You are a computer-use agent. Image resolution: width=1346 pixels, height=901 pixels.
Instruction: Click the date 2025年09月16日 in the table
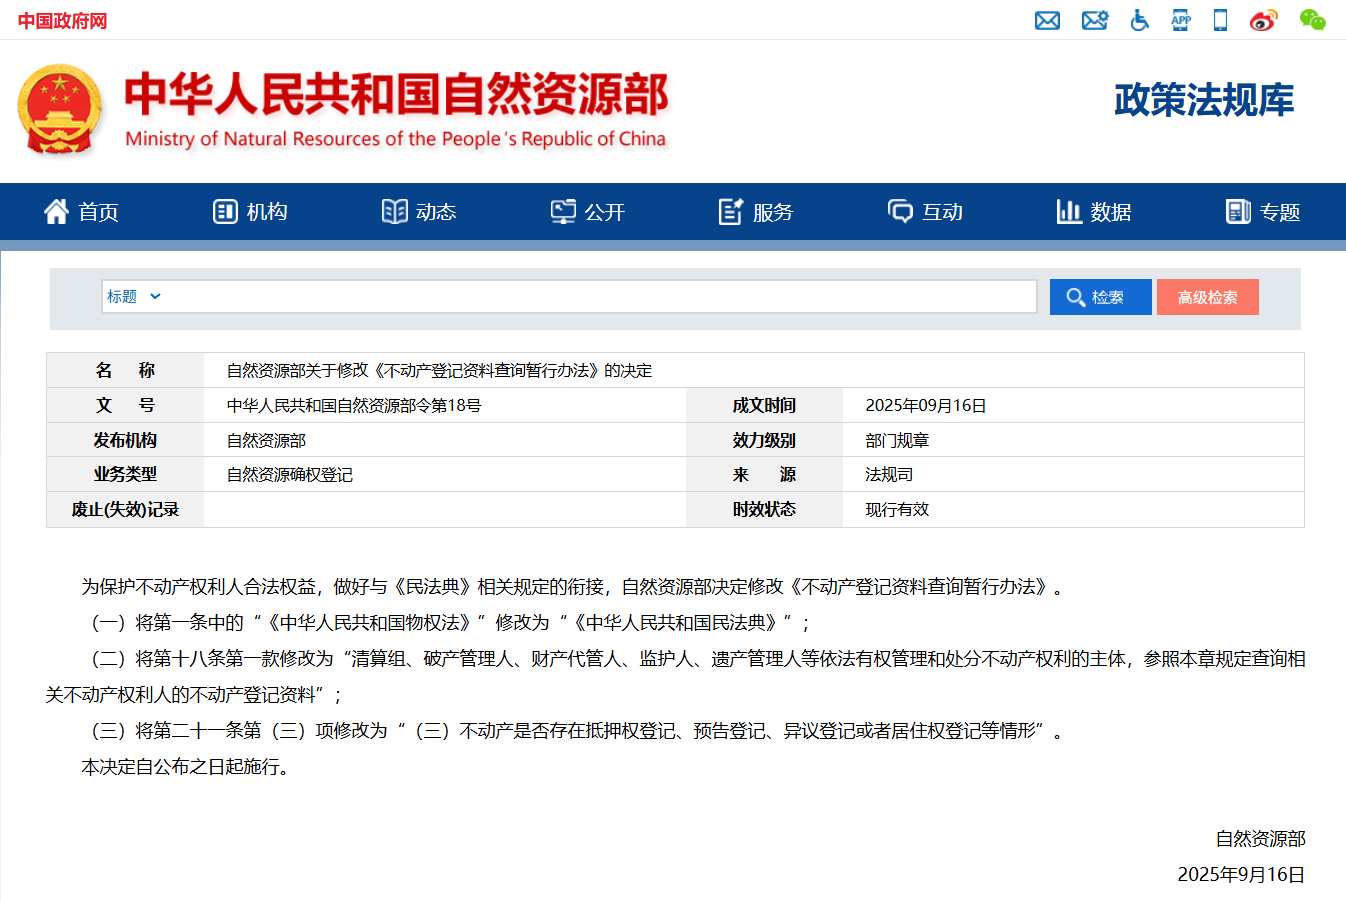[926, 406]
